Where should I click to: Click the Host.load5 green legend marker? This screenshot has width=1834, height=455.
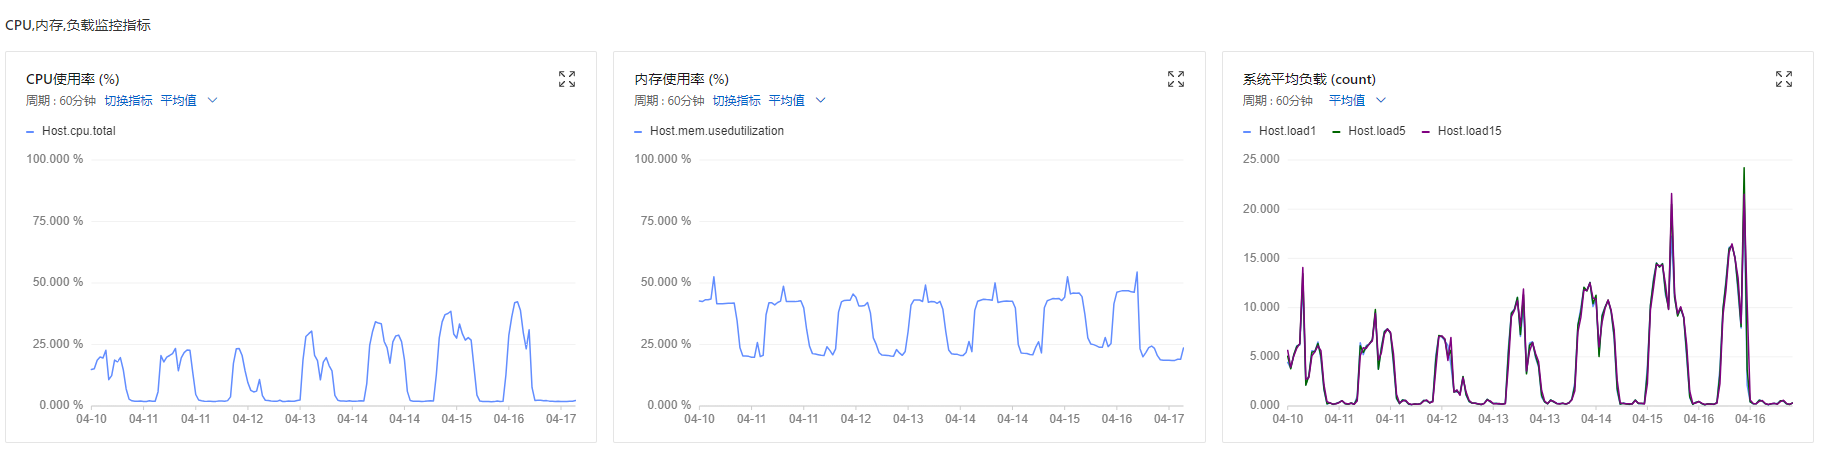(x=1336, y=131)
